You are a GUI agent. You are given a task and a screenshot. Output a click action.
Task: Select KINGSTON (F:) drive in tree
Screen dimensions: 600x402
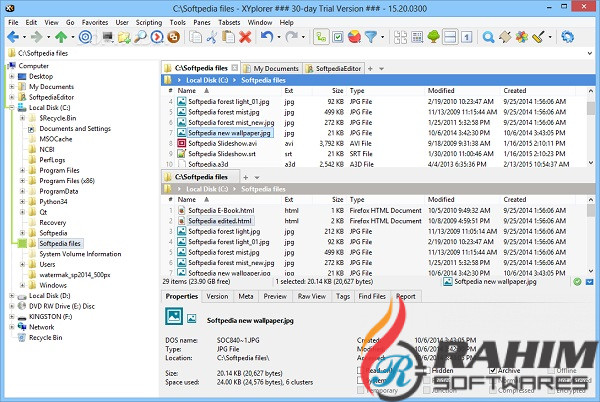click(51, 317)
